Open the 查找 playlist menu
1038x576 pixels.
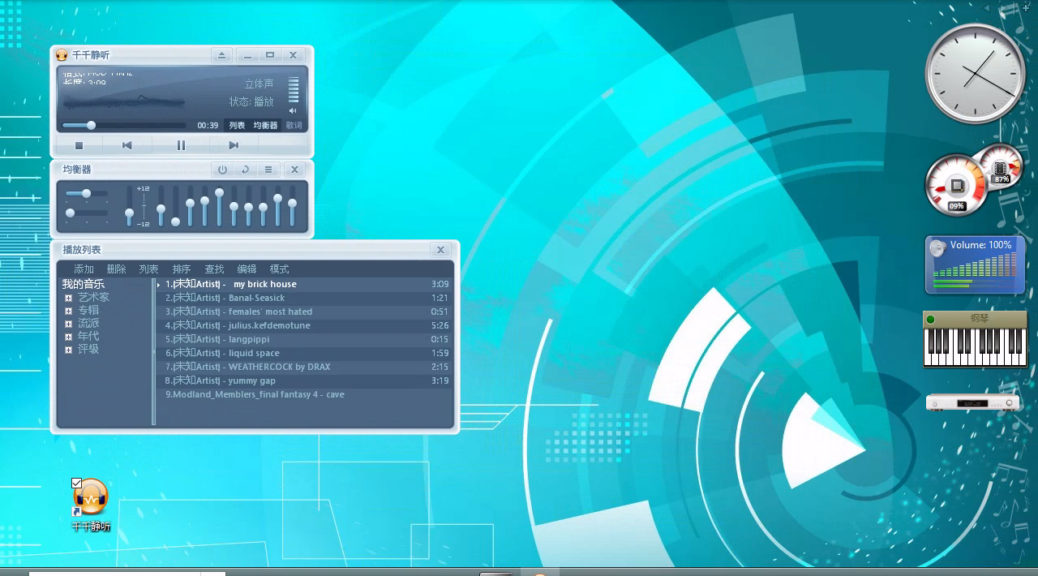(x=214, y=269)
